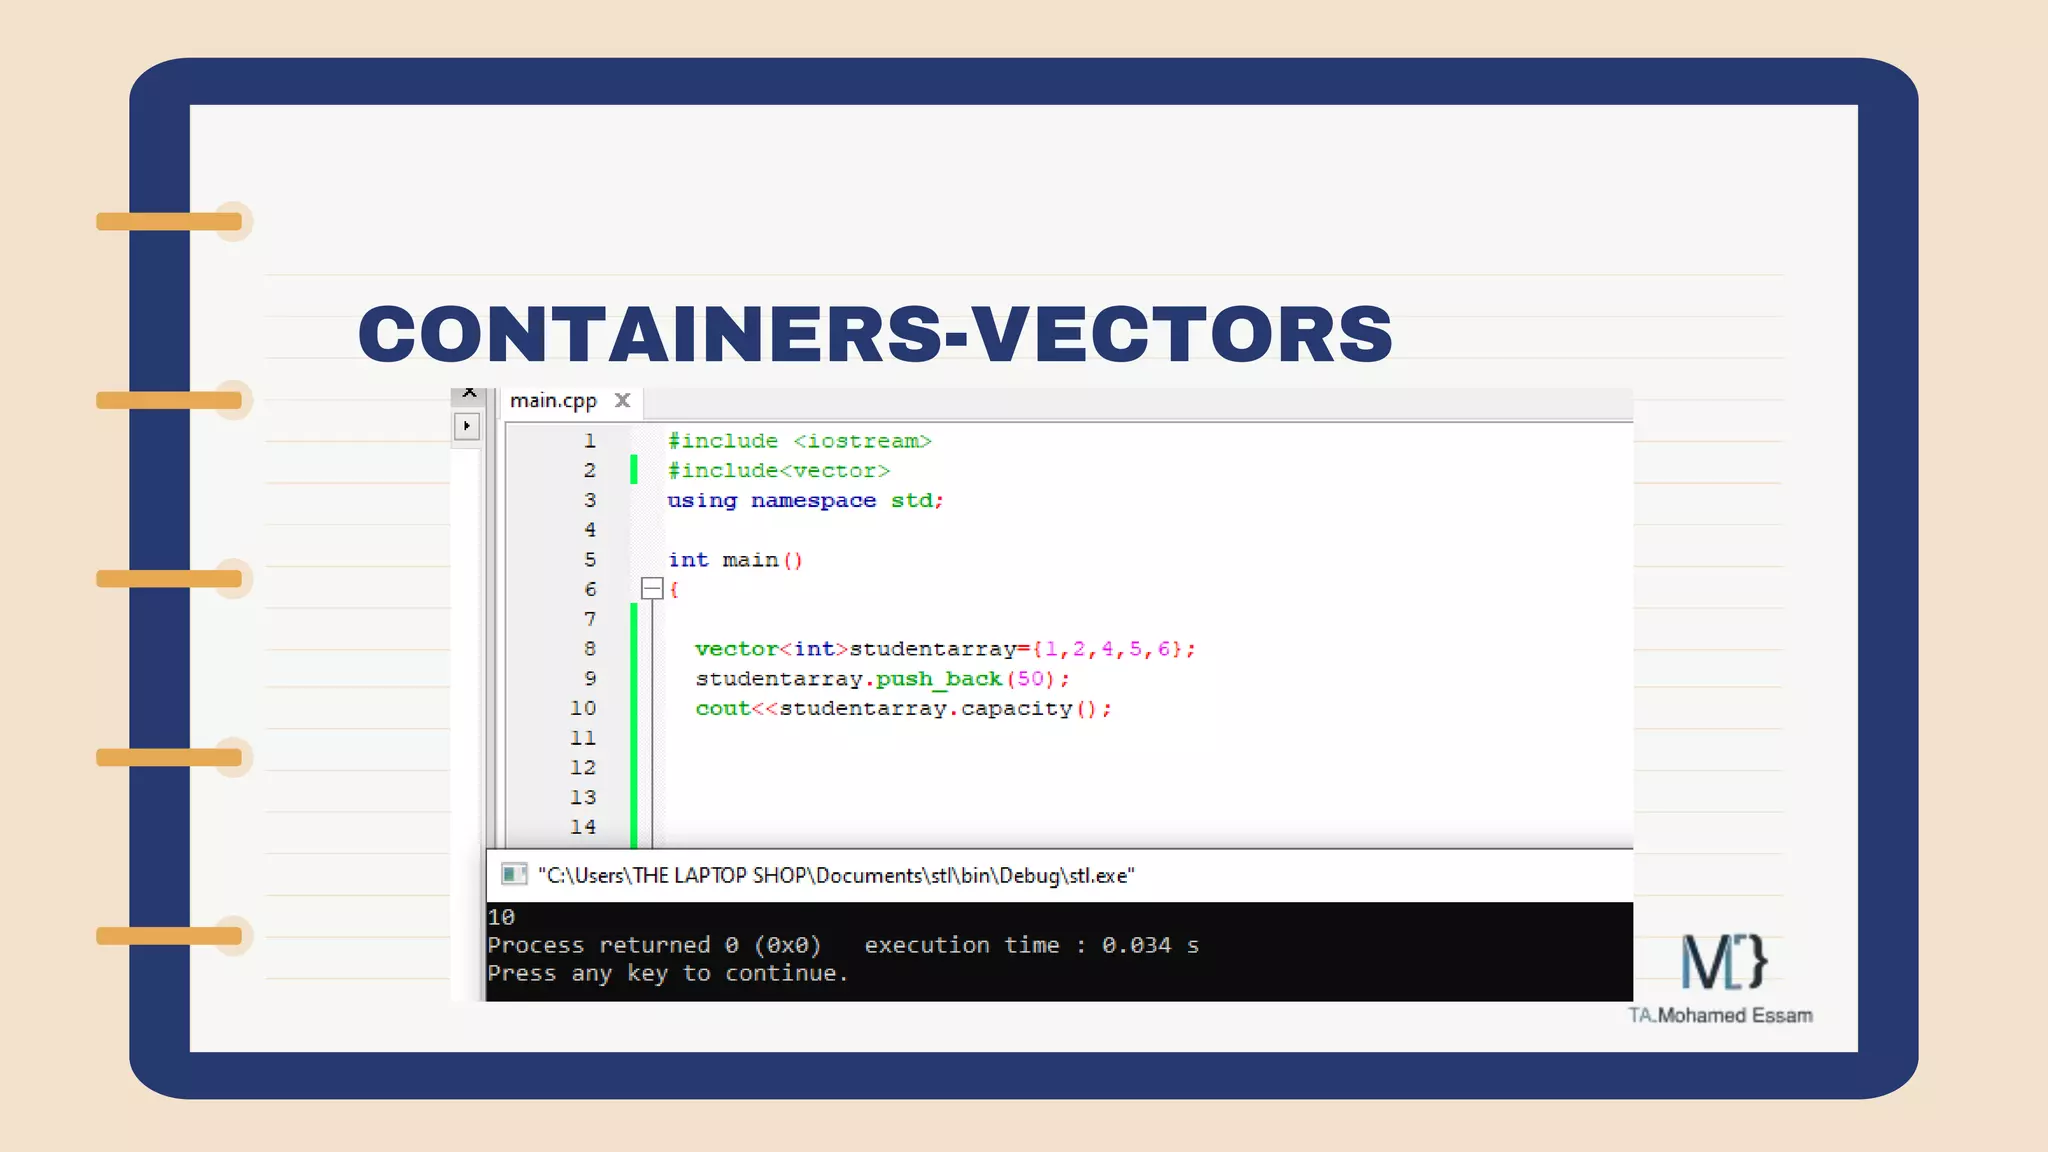Click line number 8 in the gutter
Screen dimensions: 2048x1152
point(590,649)
